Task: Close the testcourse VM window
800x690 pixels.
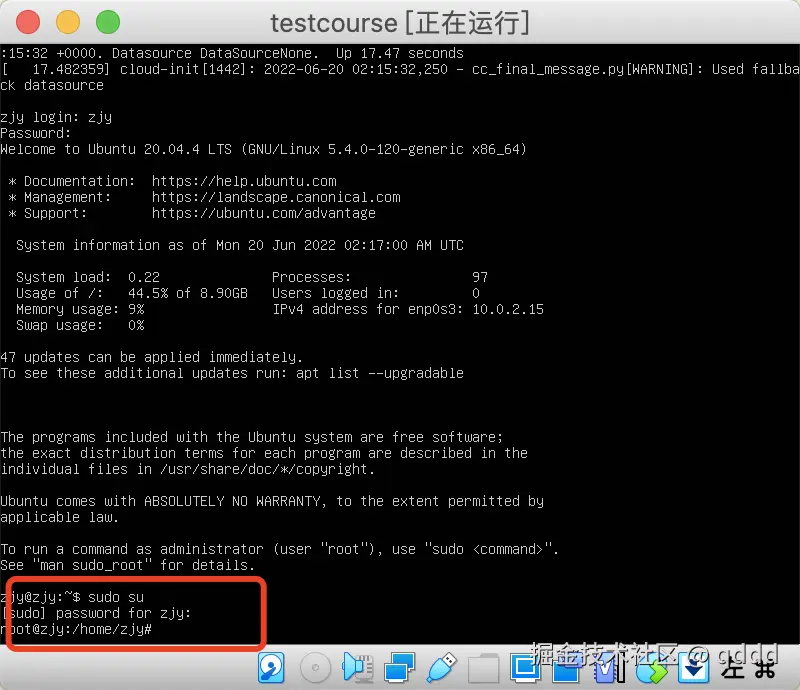Action: pos(28,22)
